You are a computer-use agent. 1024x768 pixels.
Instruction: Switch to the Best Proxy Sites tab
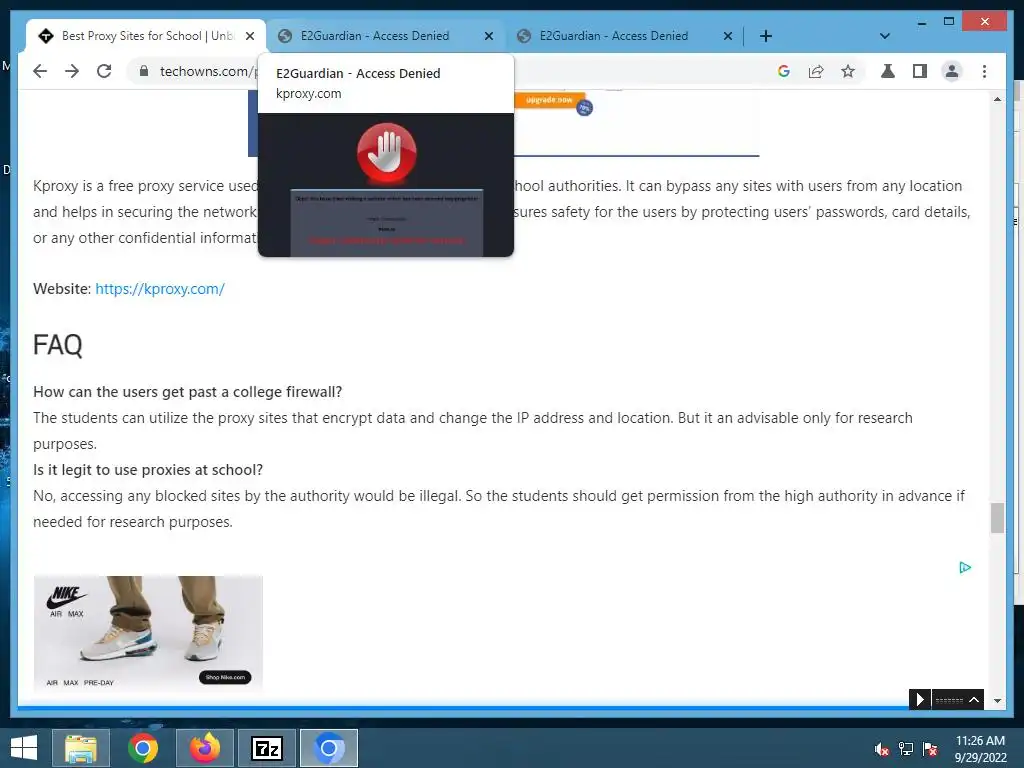[147, 36]
